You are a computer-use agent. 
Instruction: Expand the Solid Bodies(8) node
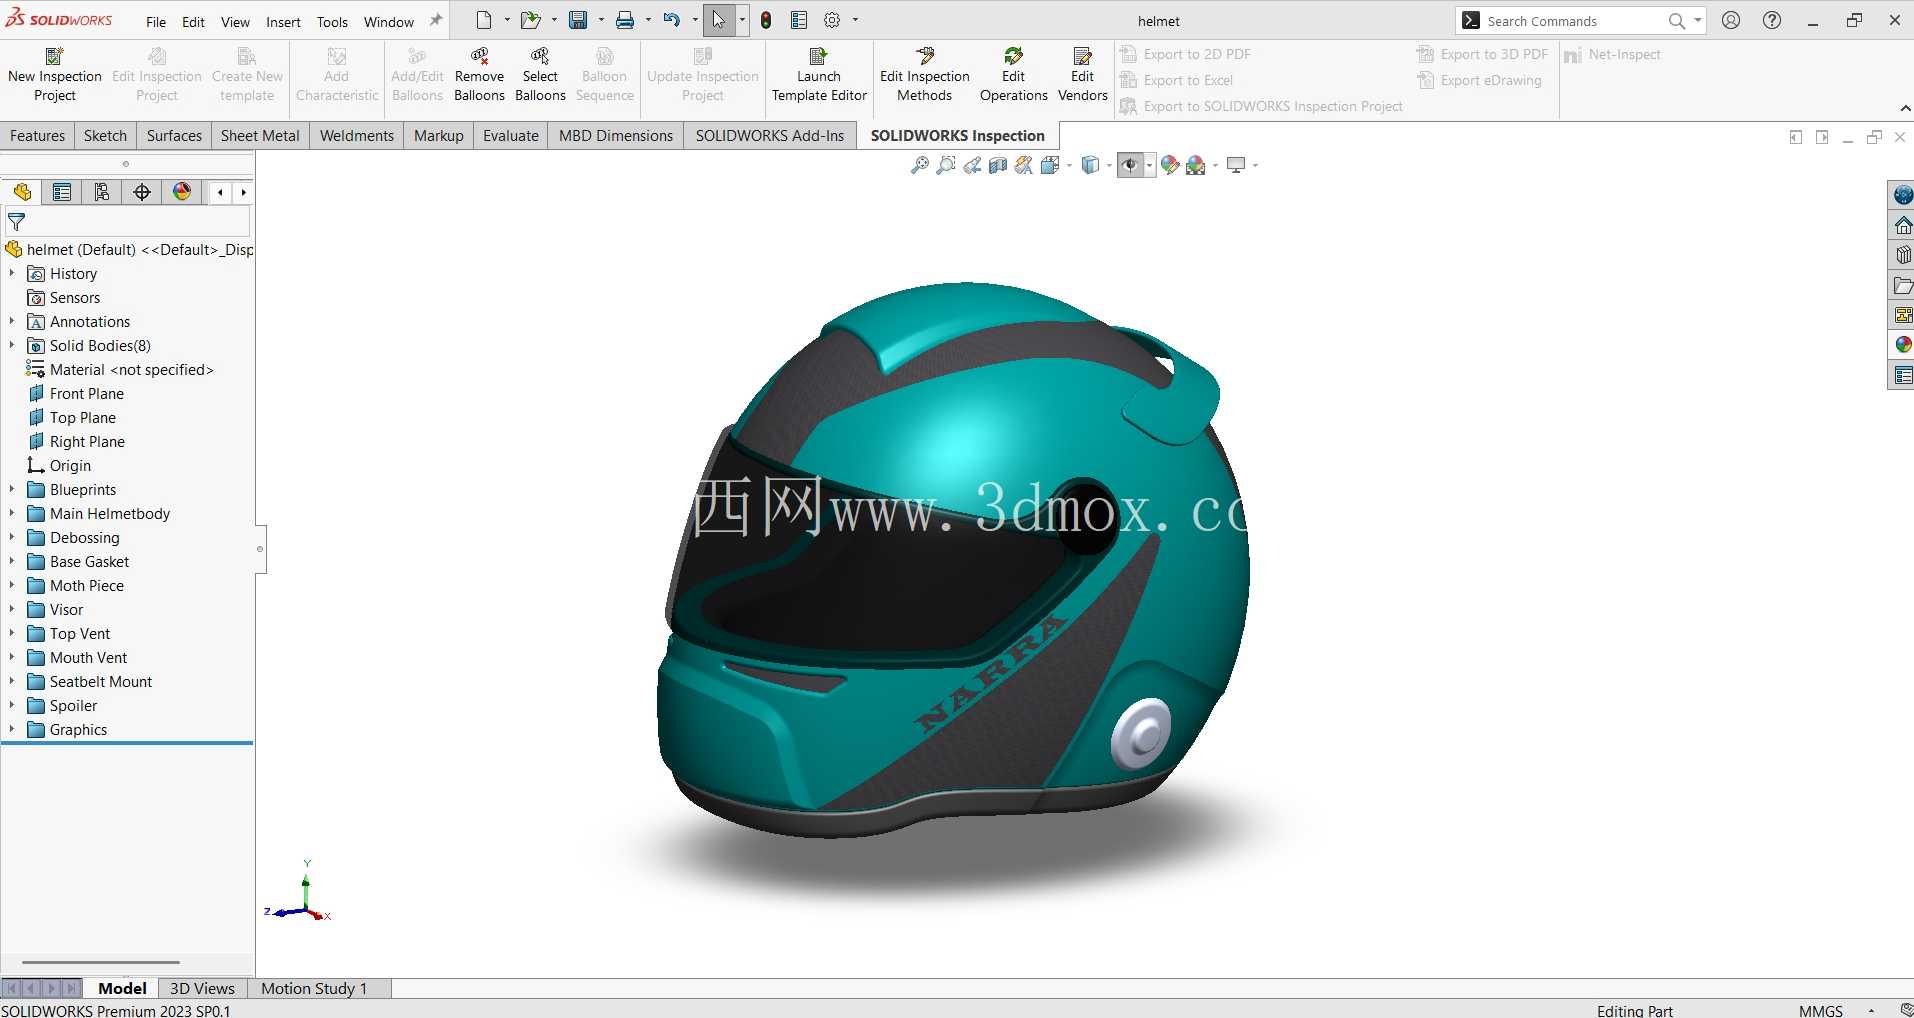pos(12,345)
